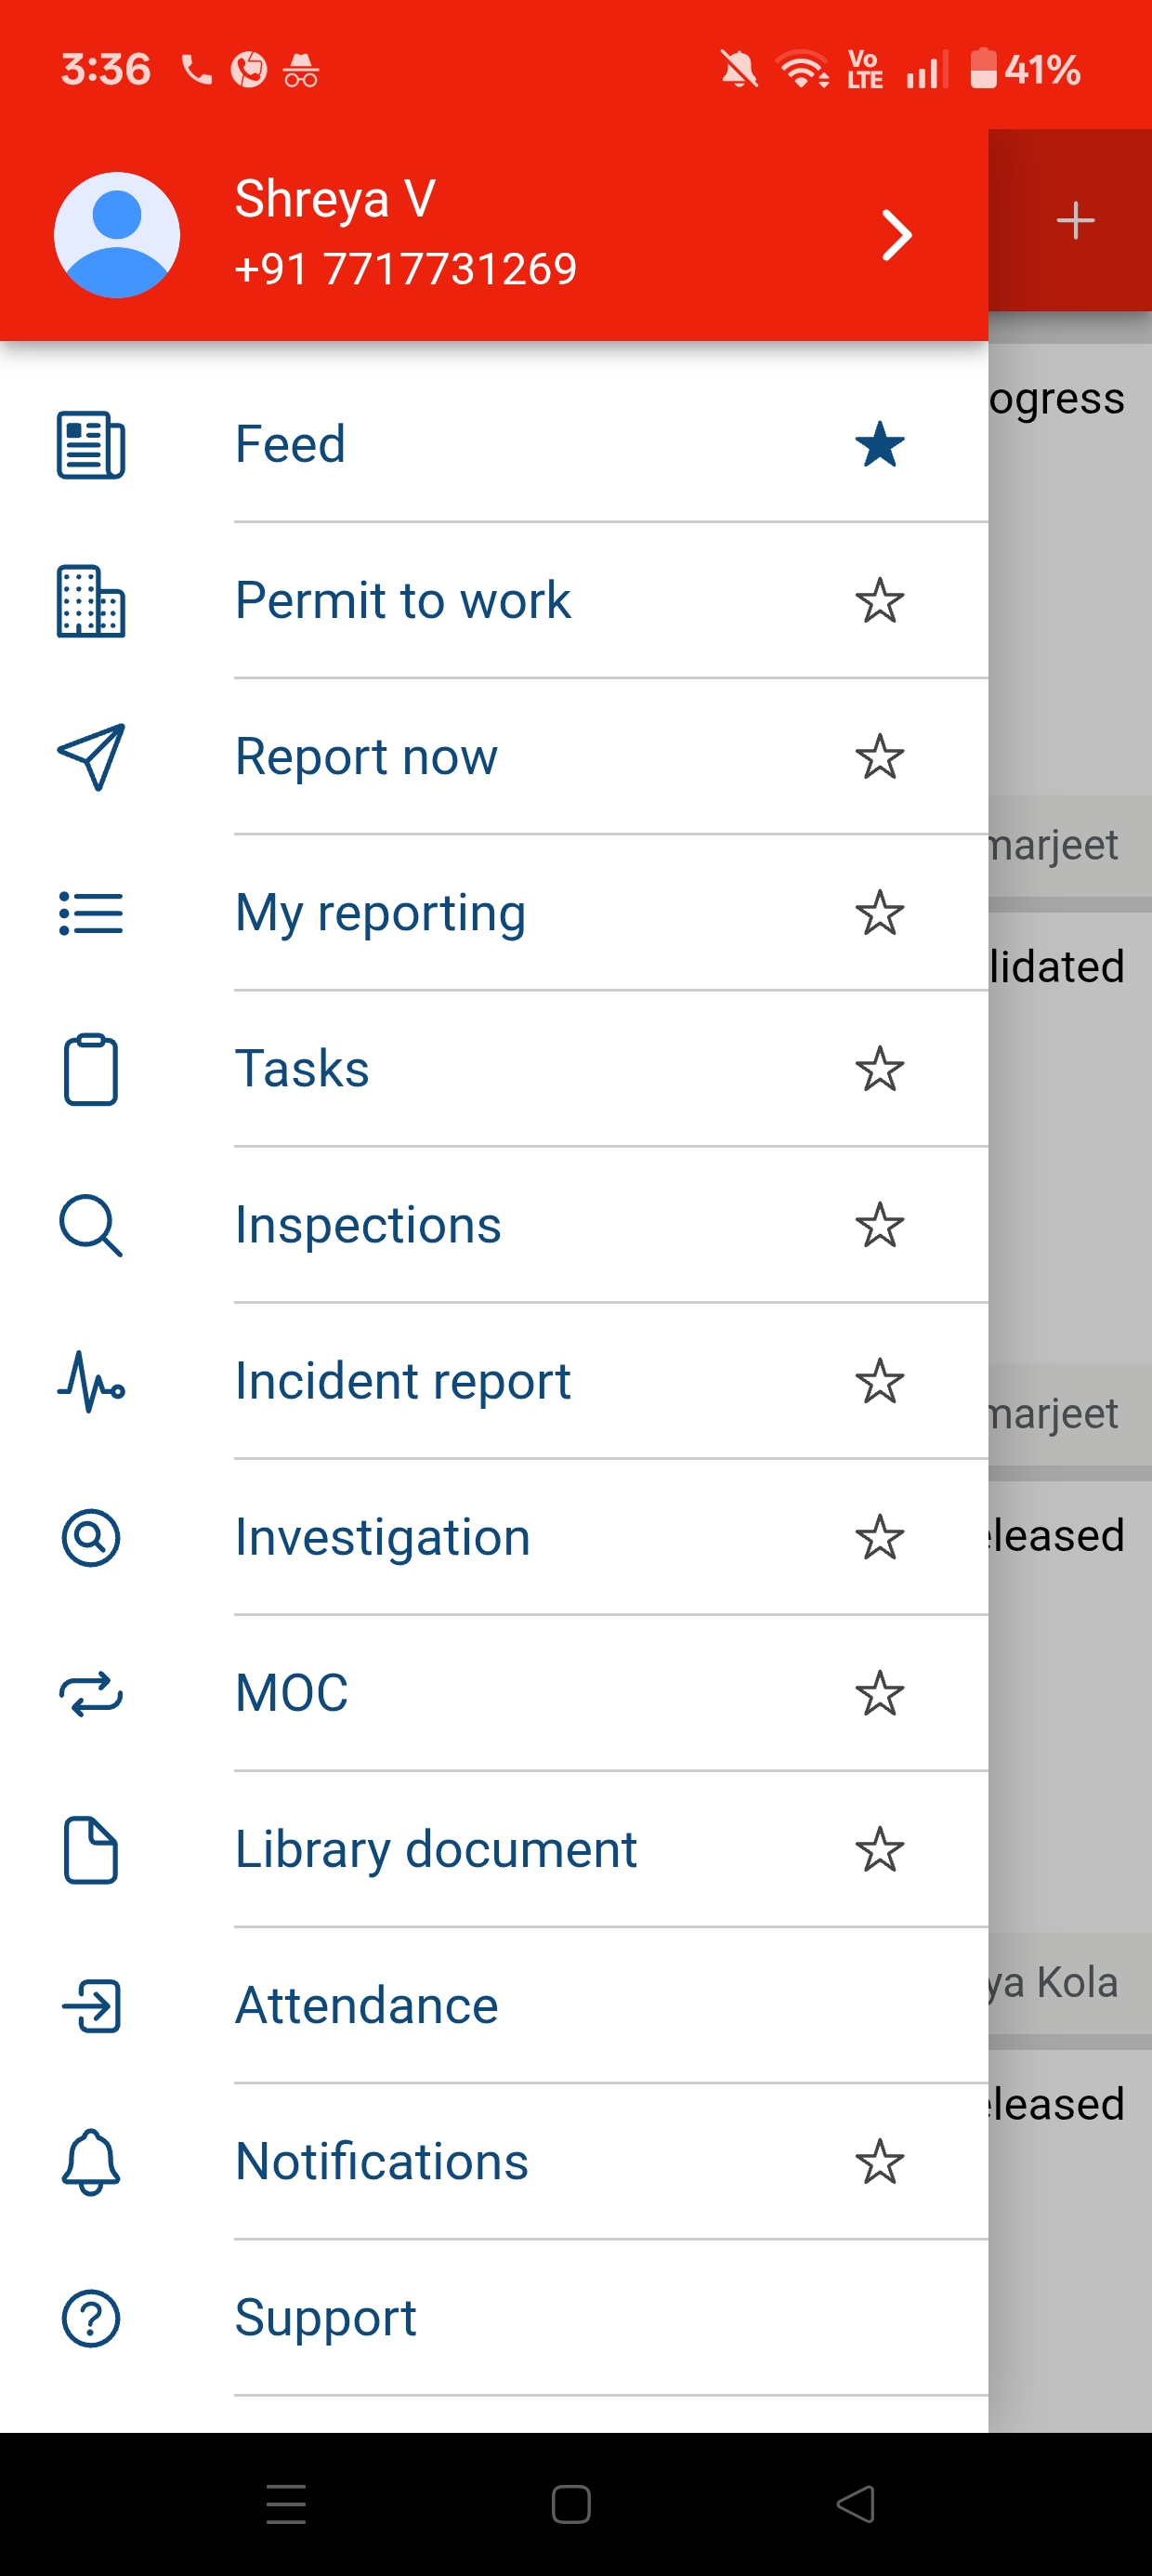This screenshot has width=1152, height=2576.
Task: Tap the user profile avatar picture
Action: (x=117, y=236)
